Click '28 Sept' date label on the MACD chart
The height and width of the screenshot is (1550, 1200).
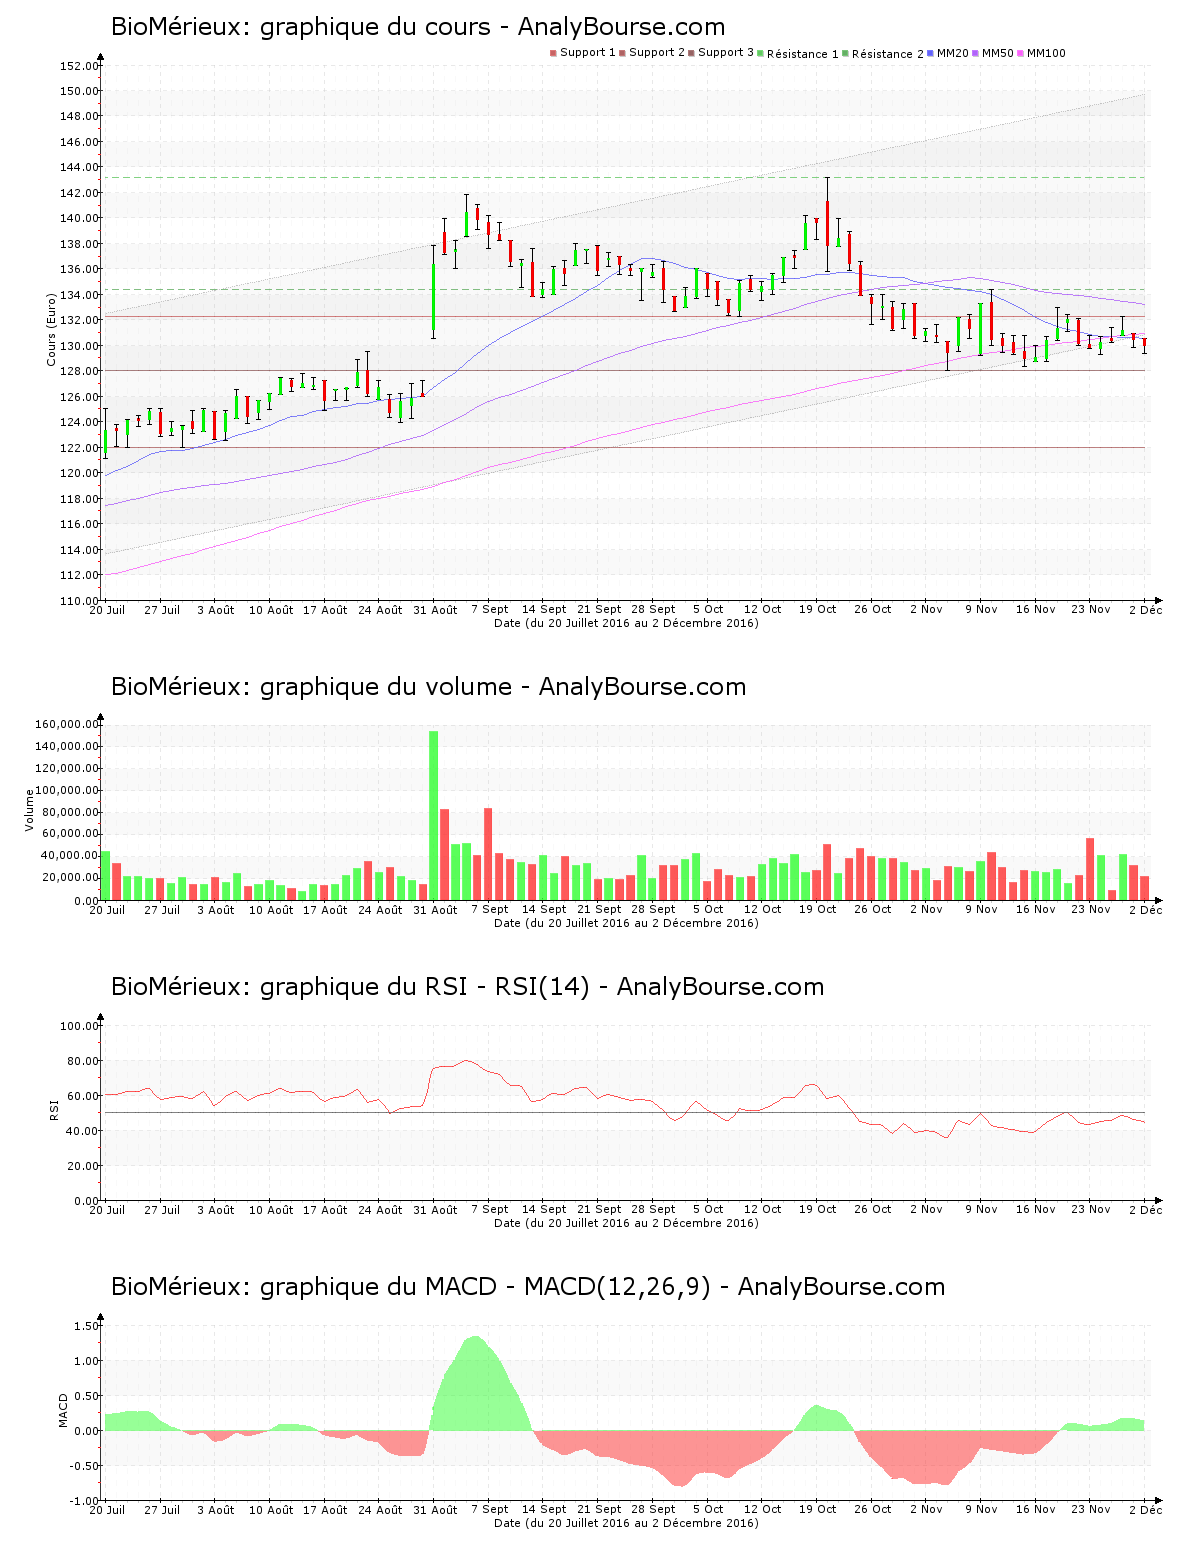(653, 1509)
